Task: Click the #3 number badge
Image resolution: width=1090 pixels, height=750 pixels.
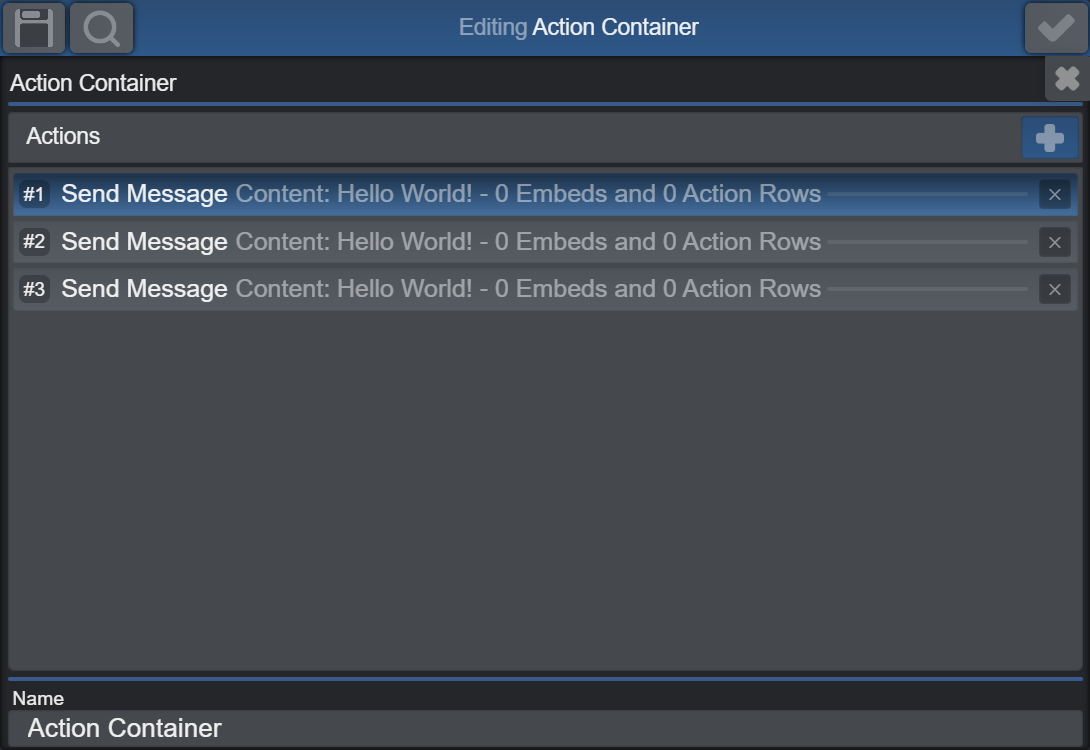Action: [34, 290]
